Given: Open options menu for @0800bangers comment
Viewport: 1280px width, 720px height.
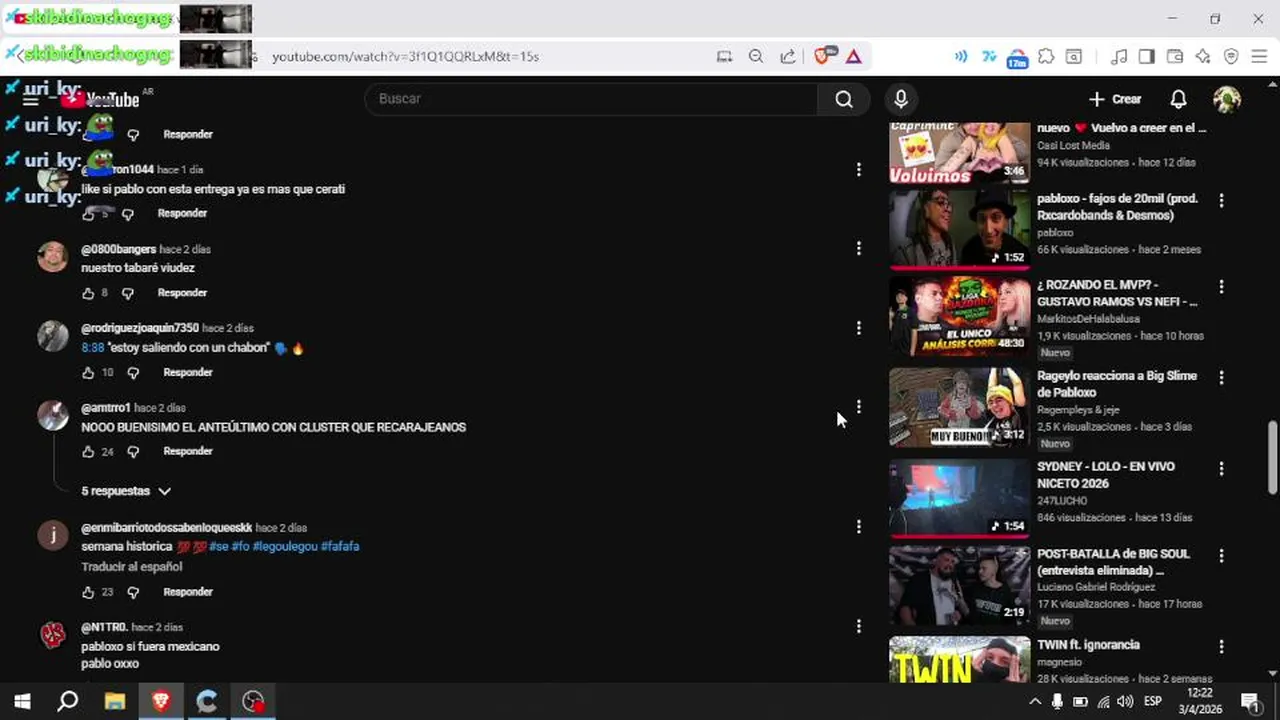Looking at the screenshot, I should [x=858, y=248].
